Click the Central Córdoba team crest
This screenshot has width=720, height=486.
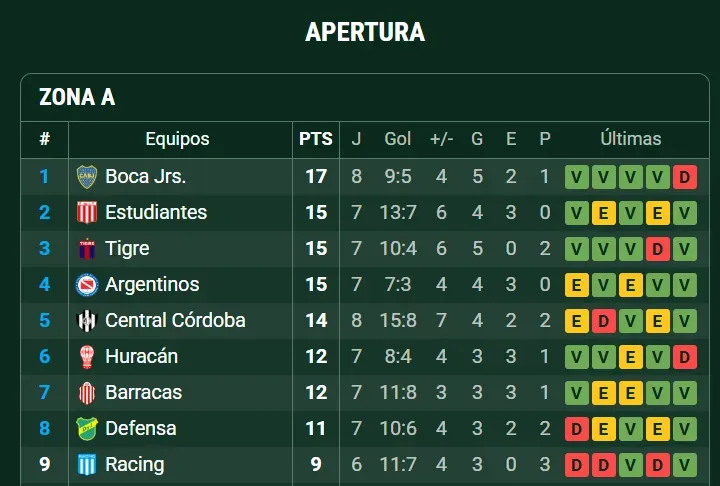point(87,321)
